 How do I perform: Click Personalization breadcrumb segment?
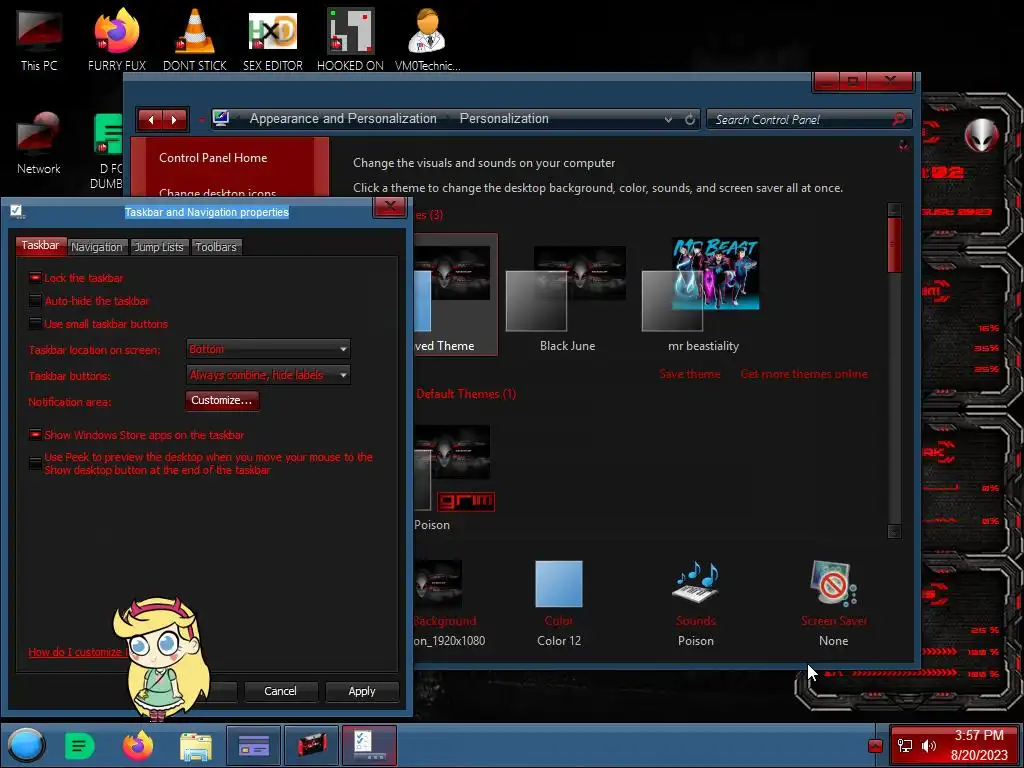[504, 119]
